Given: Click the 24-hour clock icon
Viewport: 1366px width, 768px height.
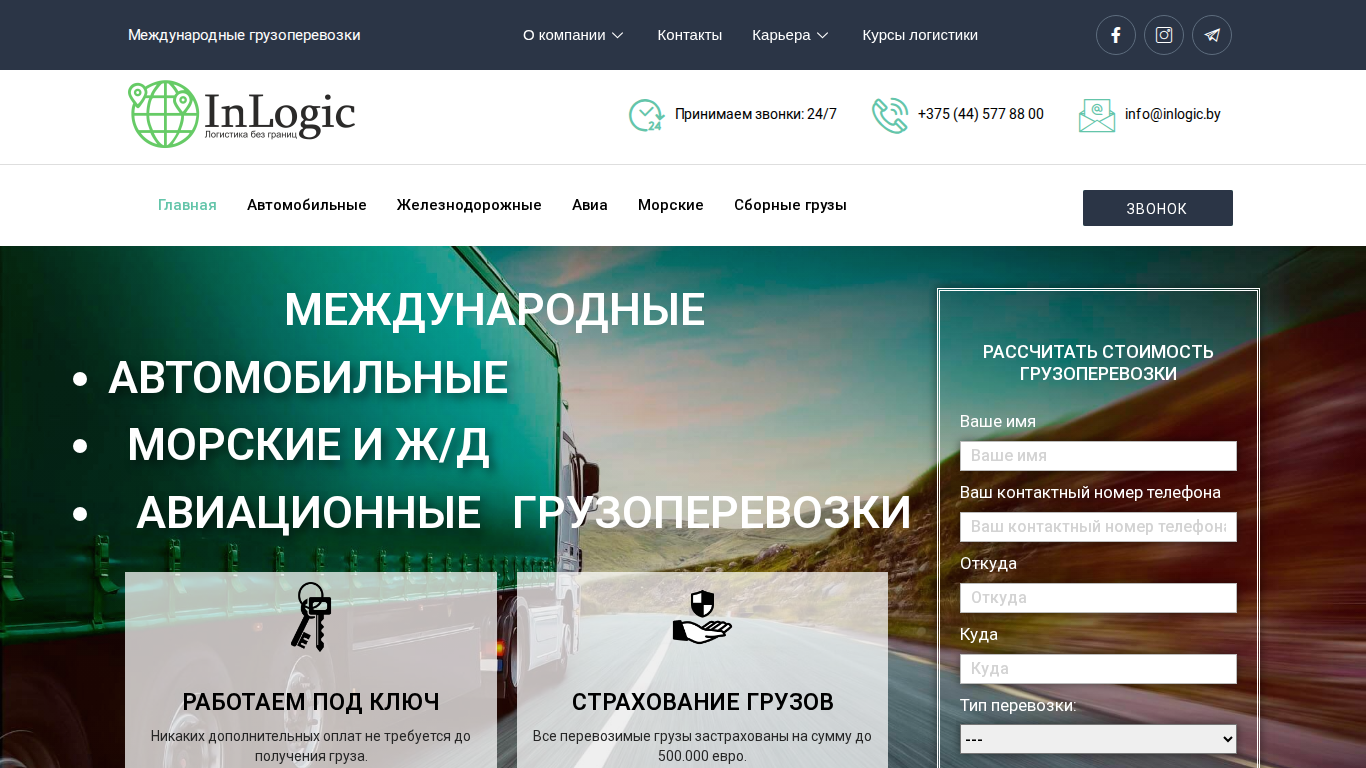Looking at the screenshot, I should point(646,115).
